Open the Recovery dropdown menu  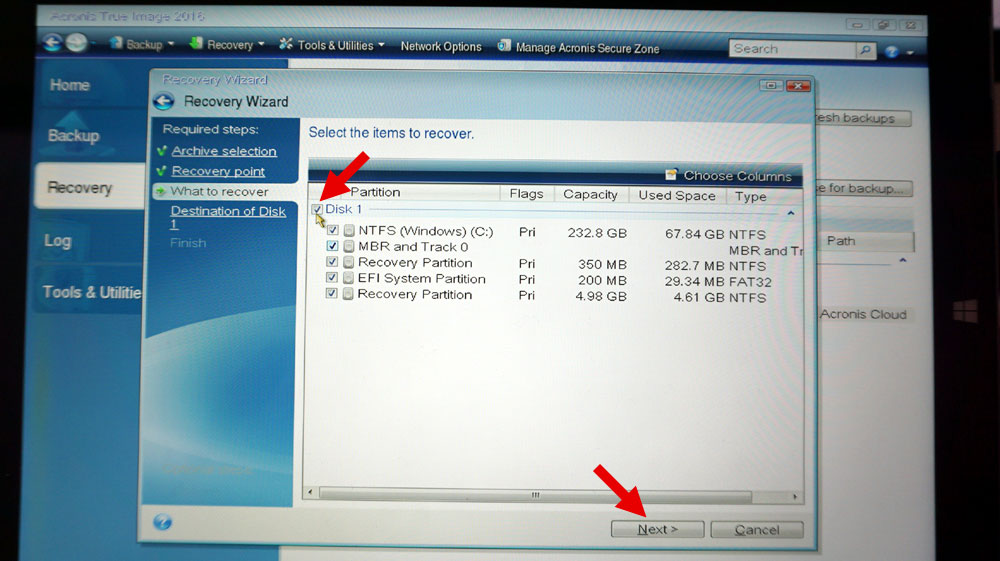227,45
